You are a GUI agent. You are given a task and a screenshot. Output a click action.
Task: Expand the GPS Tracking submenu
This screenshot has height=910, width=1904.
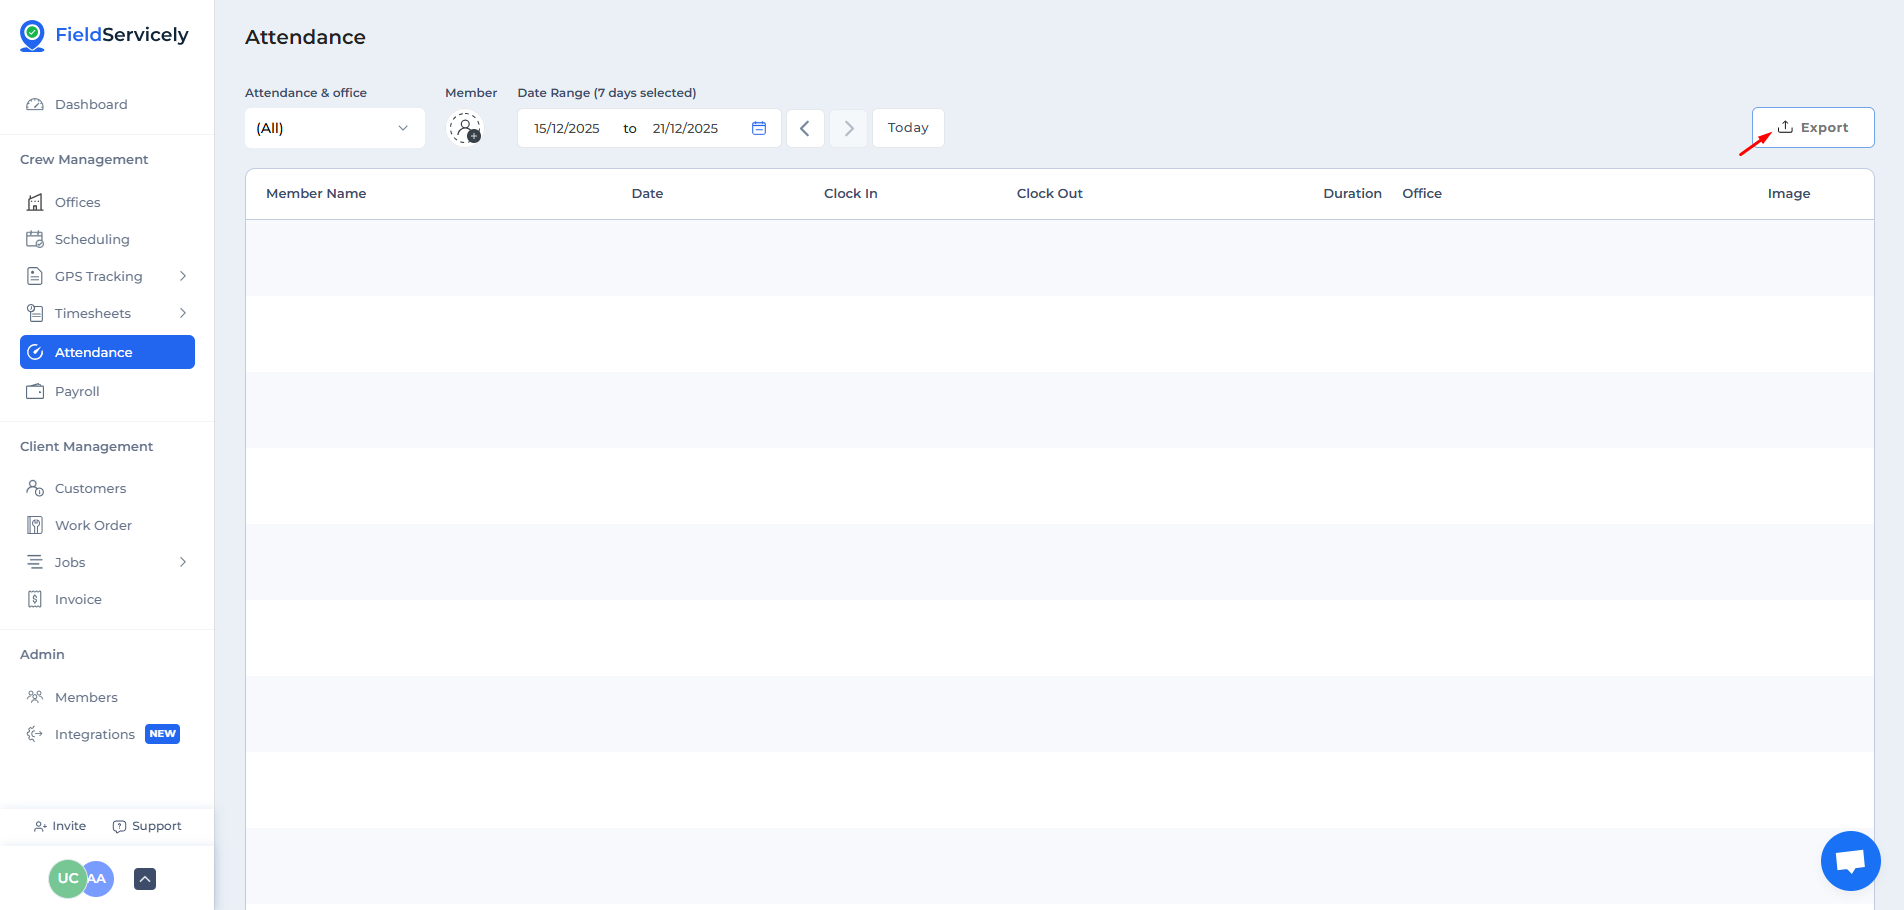(183, 276)
